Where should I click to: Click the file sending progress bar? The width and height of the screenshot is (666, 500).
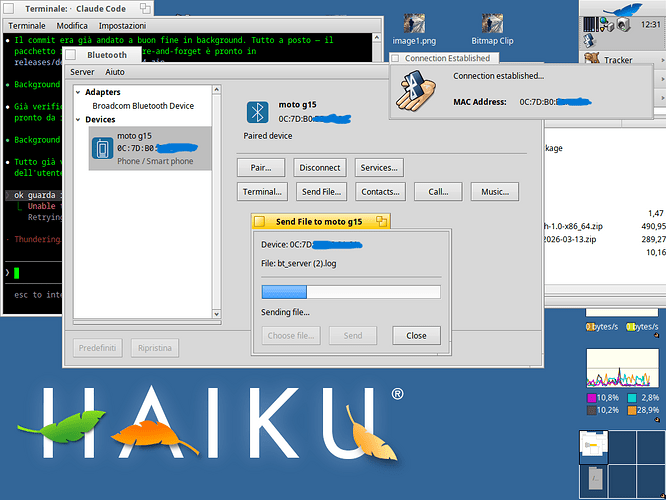[x=350, y=292]
